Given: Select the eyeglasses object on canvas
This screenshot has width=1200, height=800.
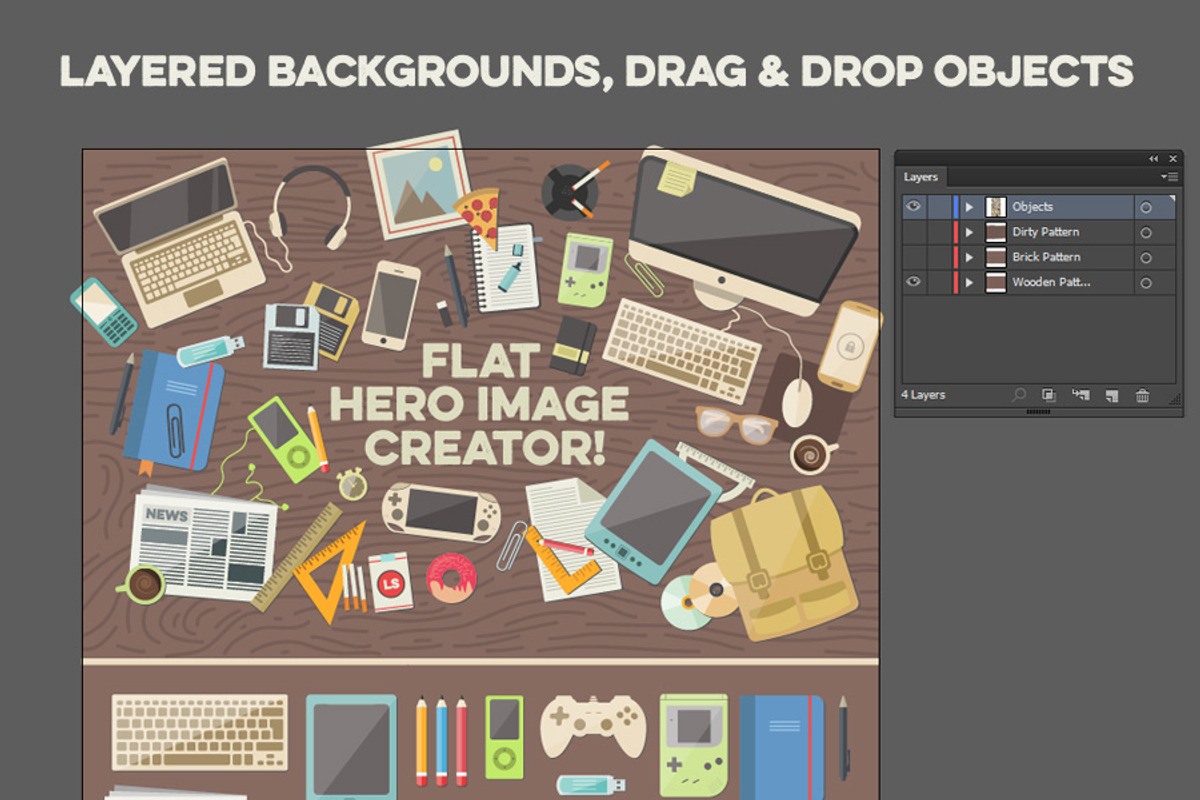Looking at the screenshot, I should click(x=736, y=423).
